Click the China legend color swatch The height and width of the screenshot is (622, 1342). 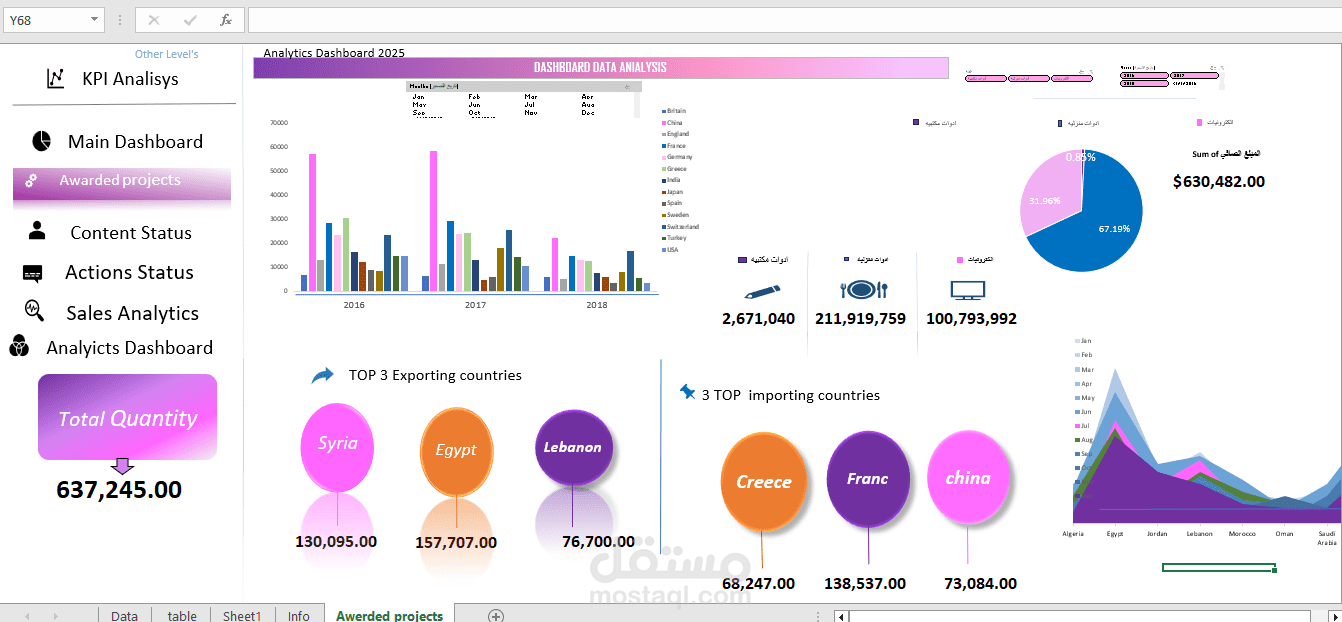[663, 122]
